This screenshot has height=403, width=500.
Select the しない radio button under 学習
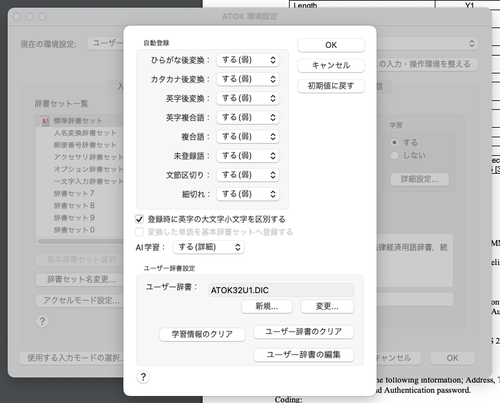(x=395, y=155)
